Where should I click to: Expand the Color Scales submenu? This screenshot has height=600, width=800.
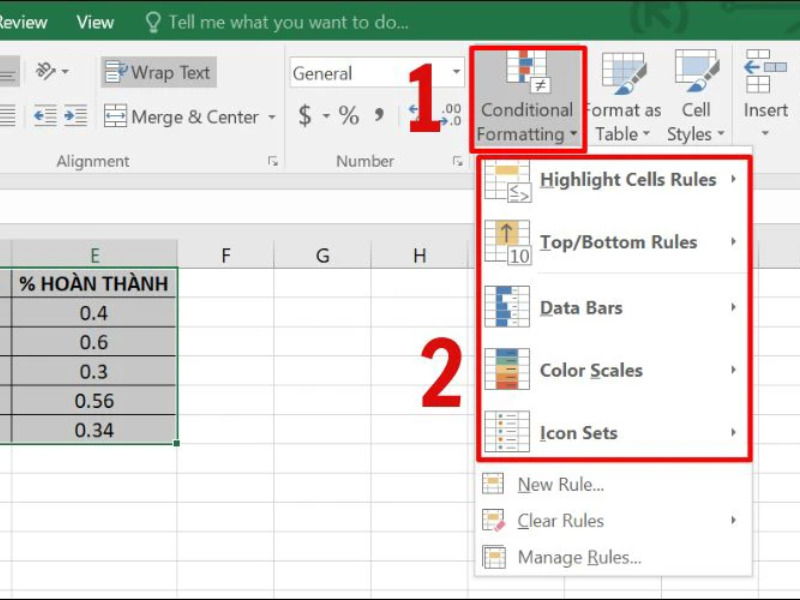(x=733, y=369)
